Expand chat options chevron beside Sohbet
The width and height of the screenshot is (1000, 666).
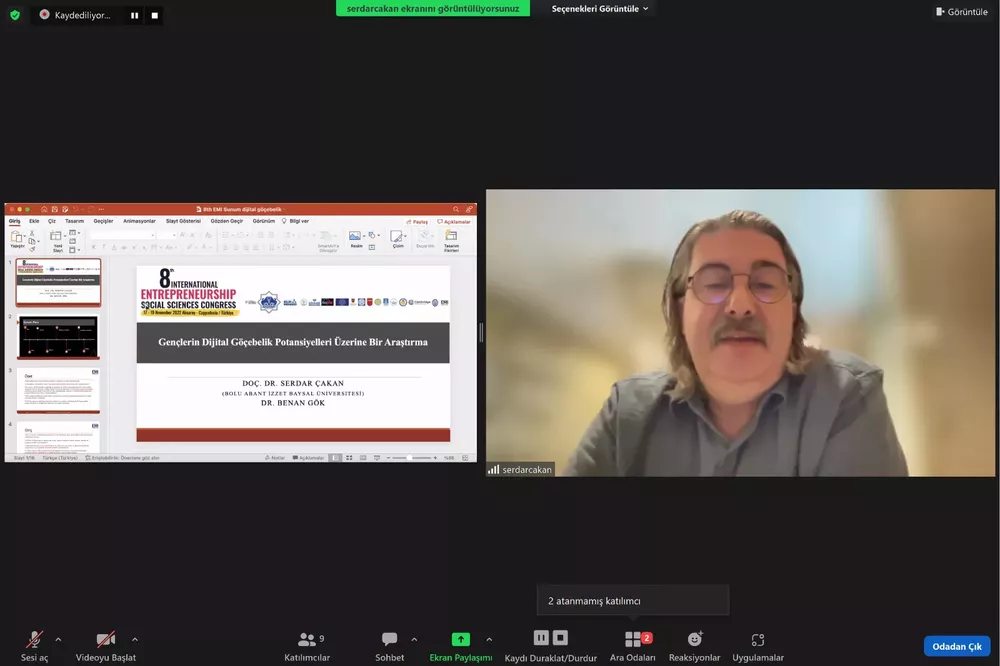pos(414,639)
